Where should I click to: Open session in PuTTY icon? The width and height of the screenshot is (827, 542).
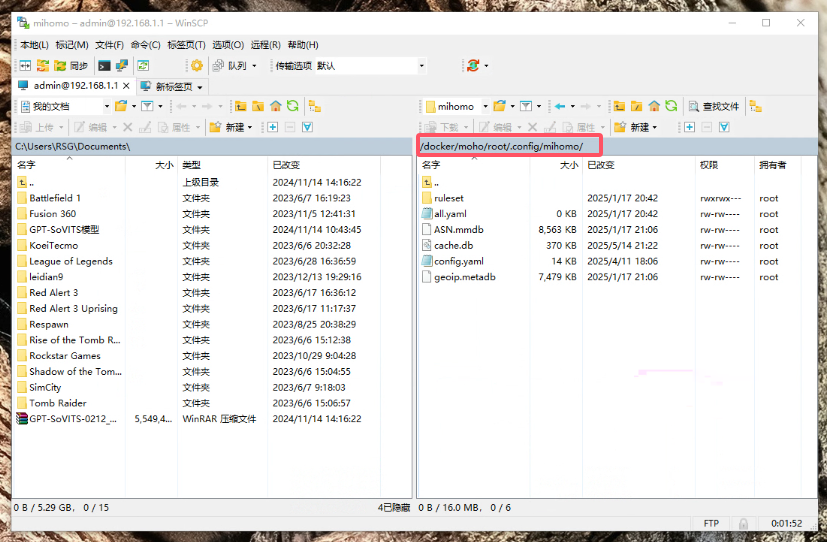point(122,65)
